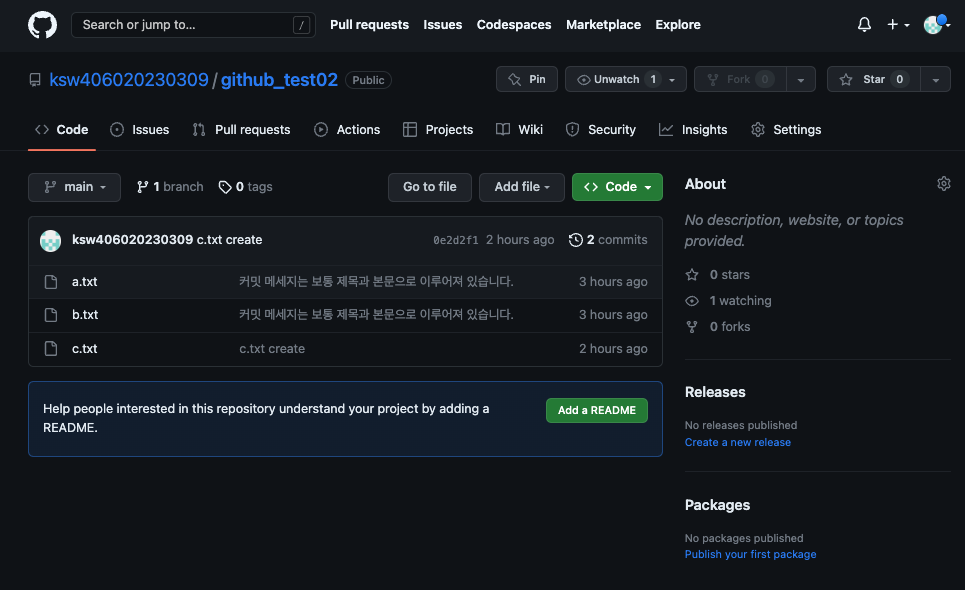This screenshot has height=590, width=965.
Task: Switch to the Issues tab
Action: 140,130
